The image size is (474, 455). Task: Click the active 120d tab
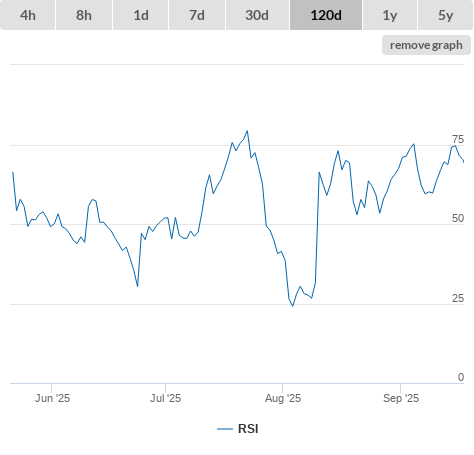[x=326, y=15]
